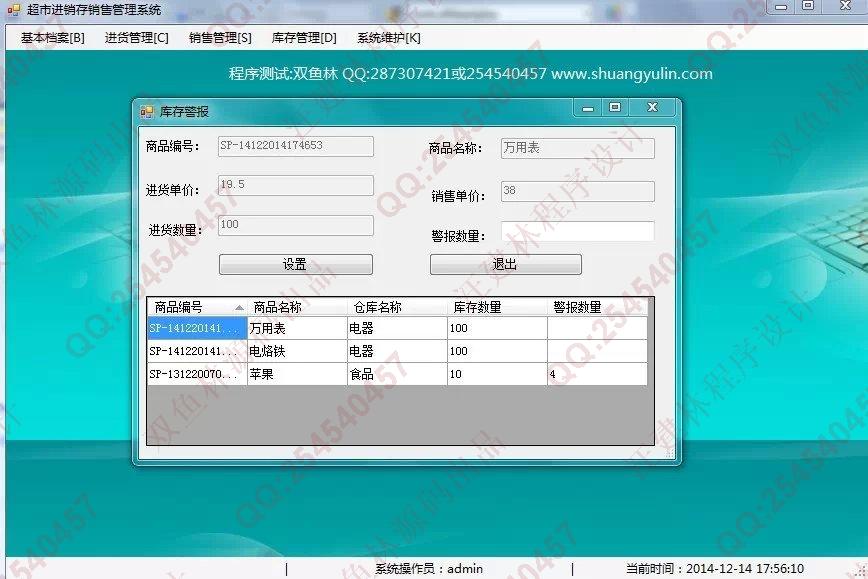Click the 电器 cell in 万用表 row
The image size is (868, 579).
397,328
